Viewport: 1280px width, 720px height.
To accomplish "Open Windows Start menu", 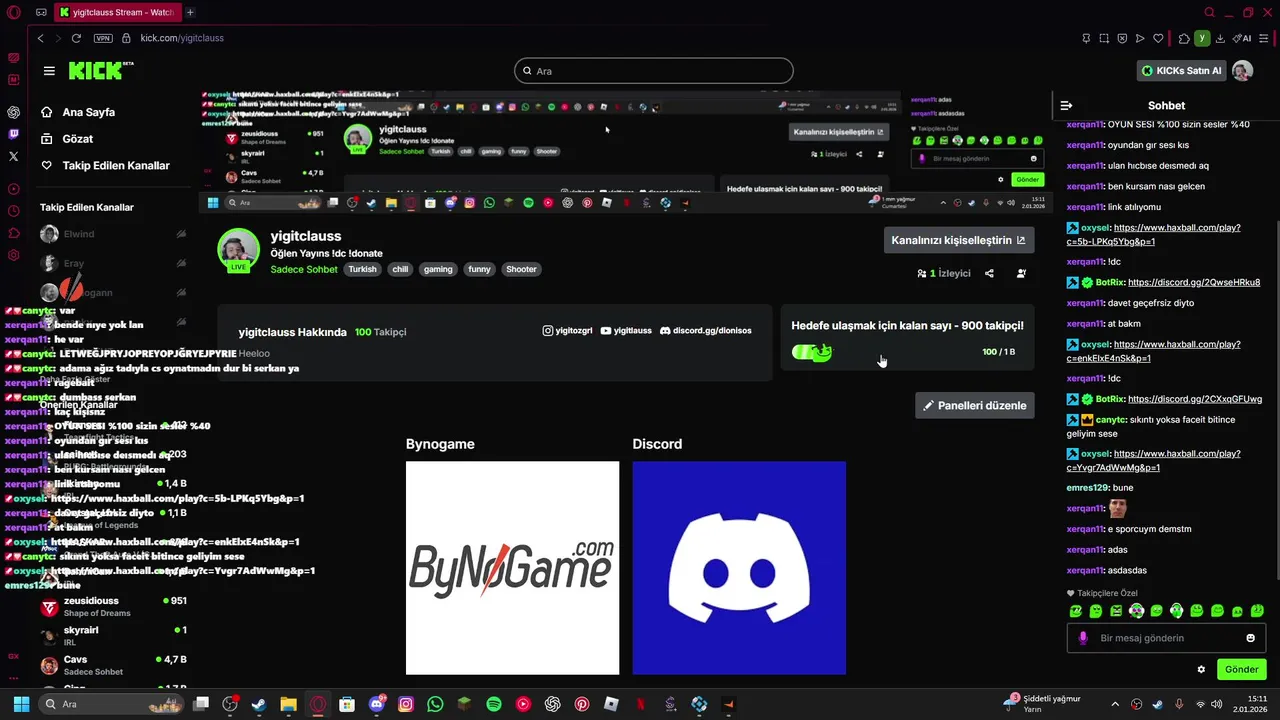I will coord(21,704).
